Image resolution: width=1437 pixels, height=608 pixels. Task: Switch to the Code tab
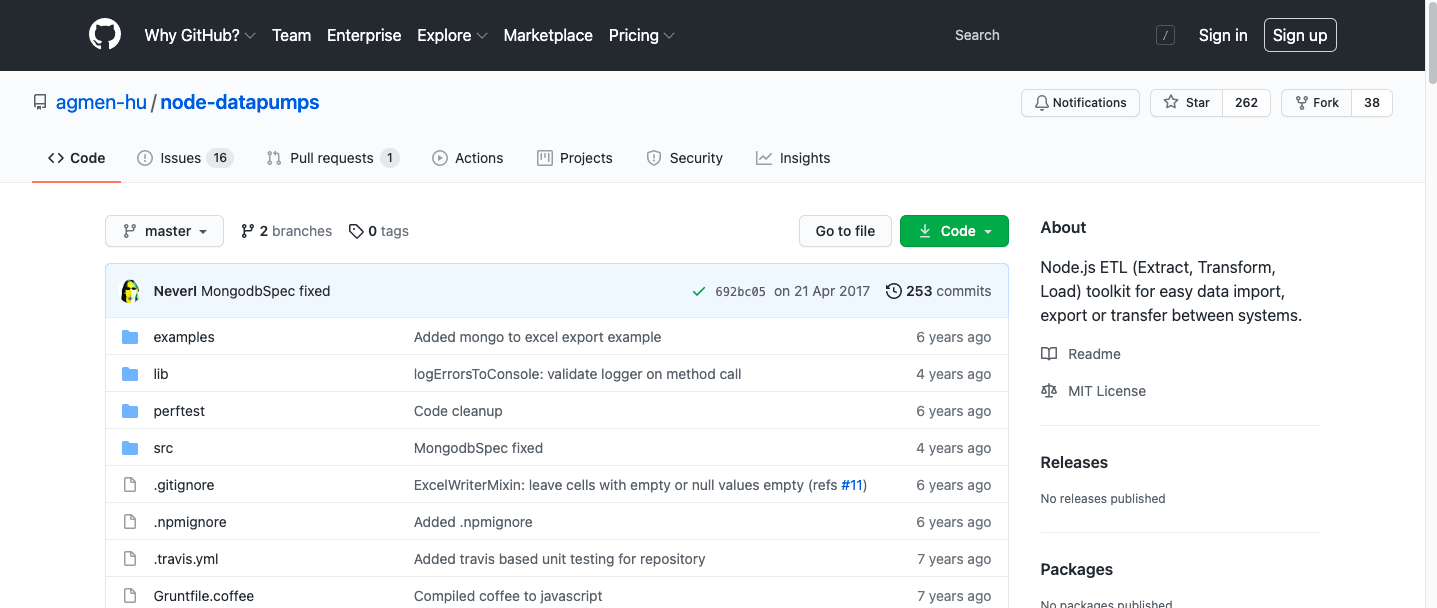click(77, 158)
